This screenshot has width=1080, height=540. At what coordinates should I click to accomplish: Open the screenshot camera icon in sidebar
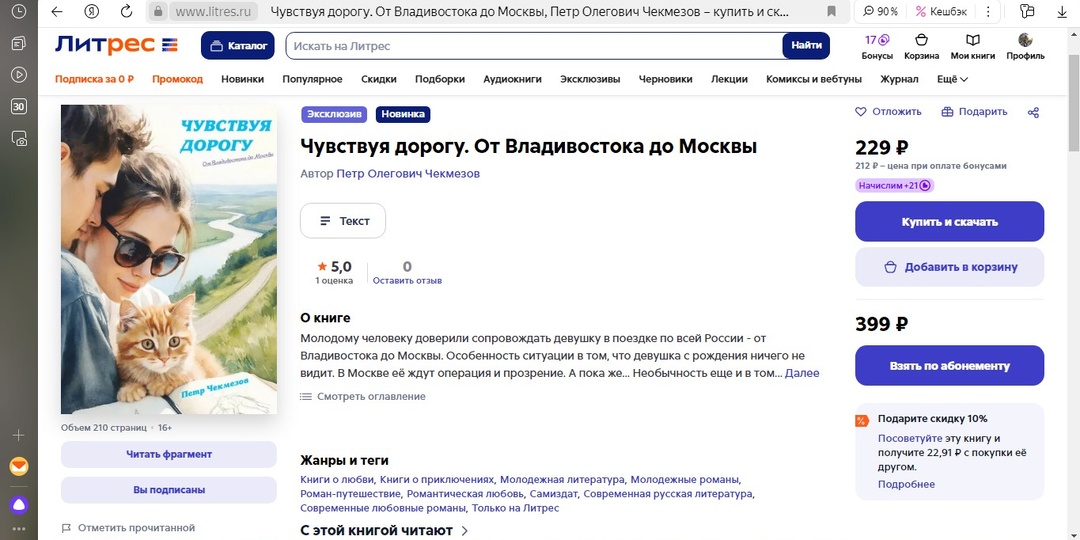click(x=19, y=138)
